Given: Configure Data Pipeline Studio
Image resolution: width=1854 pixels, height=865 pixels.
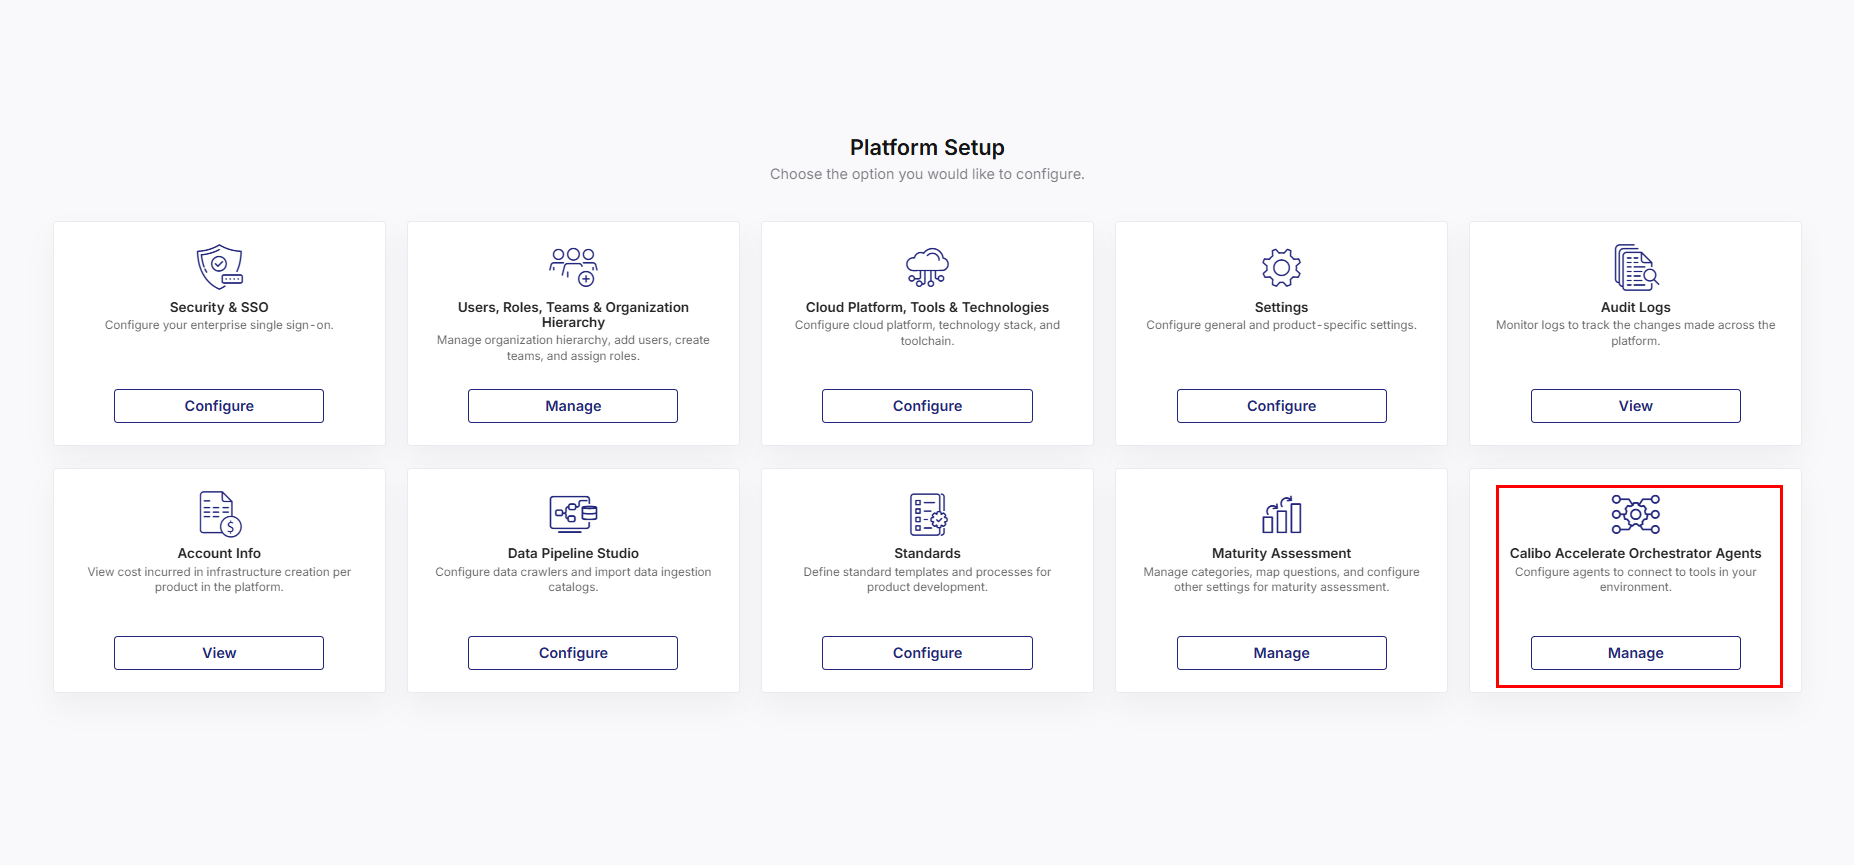Looking at the screenshot, I should (x=573, y=653).
